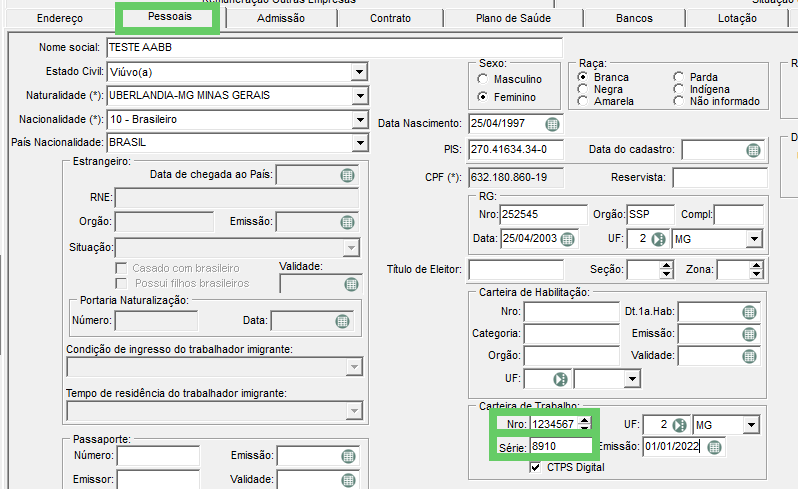The width and height of the screenshot is (798, 489).
Task: Click the PIS number field
Action: tap(516, 150)
